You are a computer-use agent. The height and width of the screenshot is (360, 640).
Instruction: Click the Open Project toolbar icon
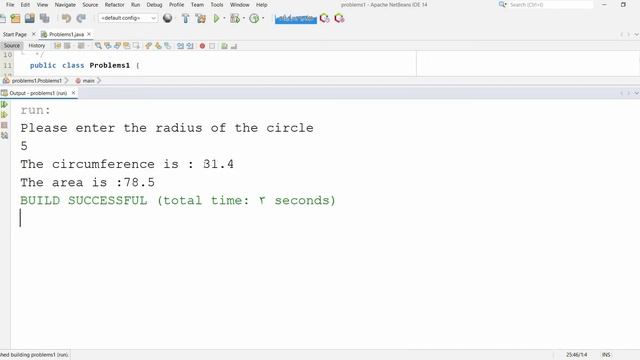16,18
